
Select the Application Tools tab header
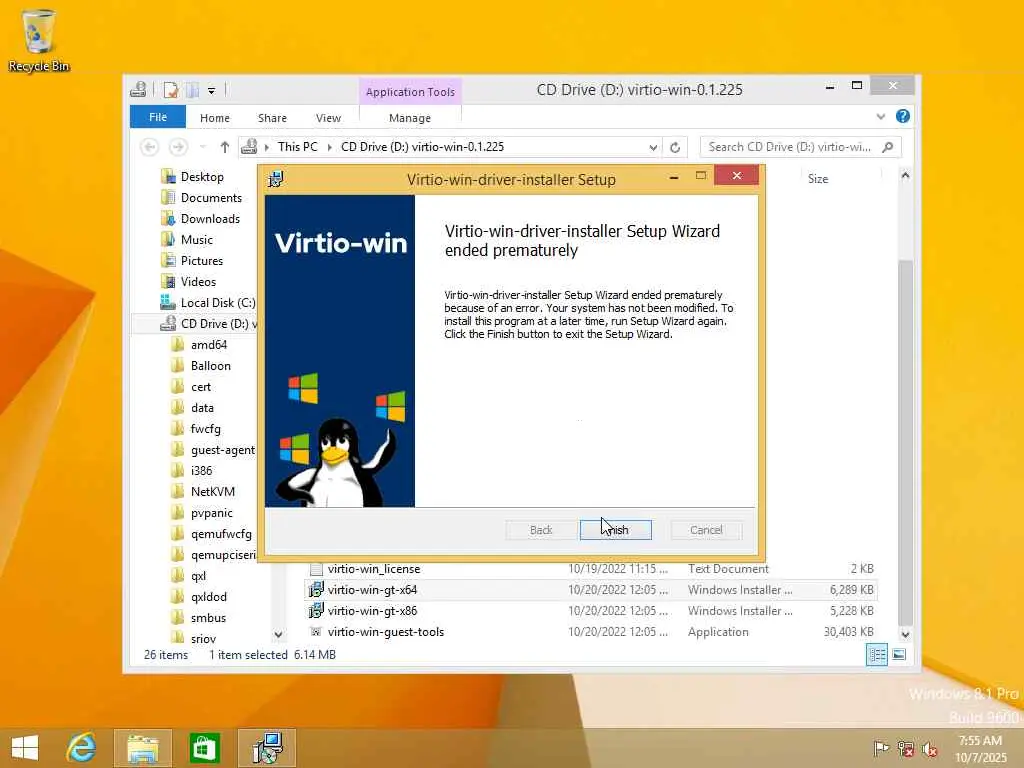click(410, 92)
